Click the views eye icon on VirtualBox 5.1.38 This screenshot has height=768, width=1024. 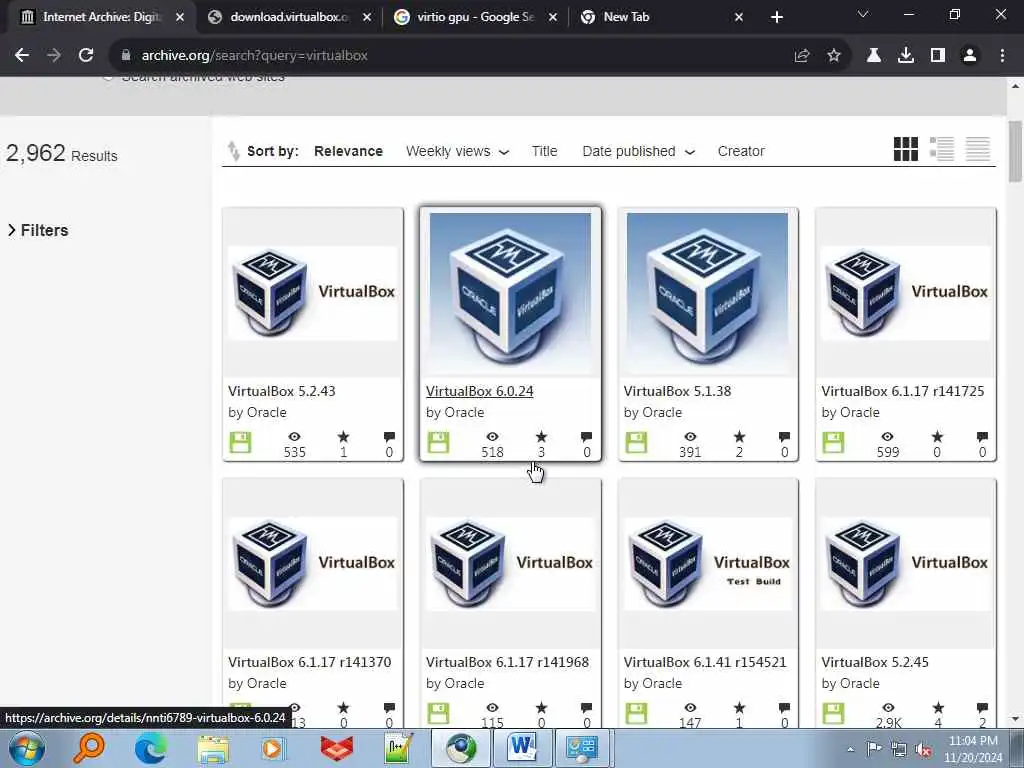[x=690, y=436]
